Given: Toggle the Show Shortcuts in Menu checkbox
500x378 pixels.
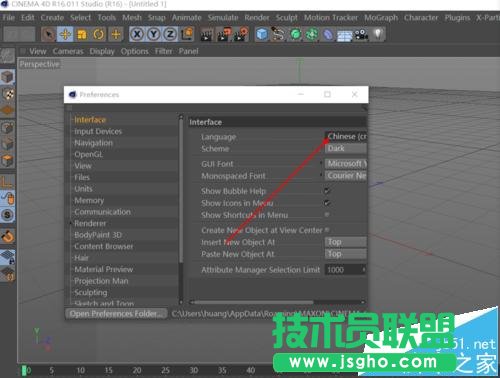Looking at the screenshot, I should point(327,215).
